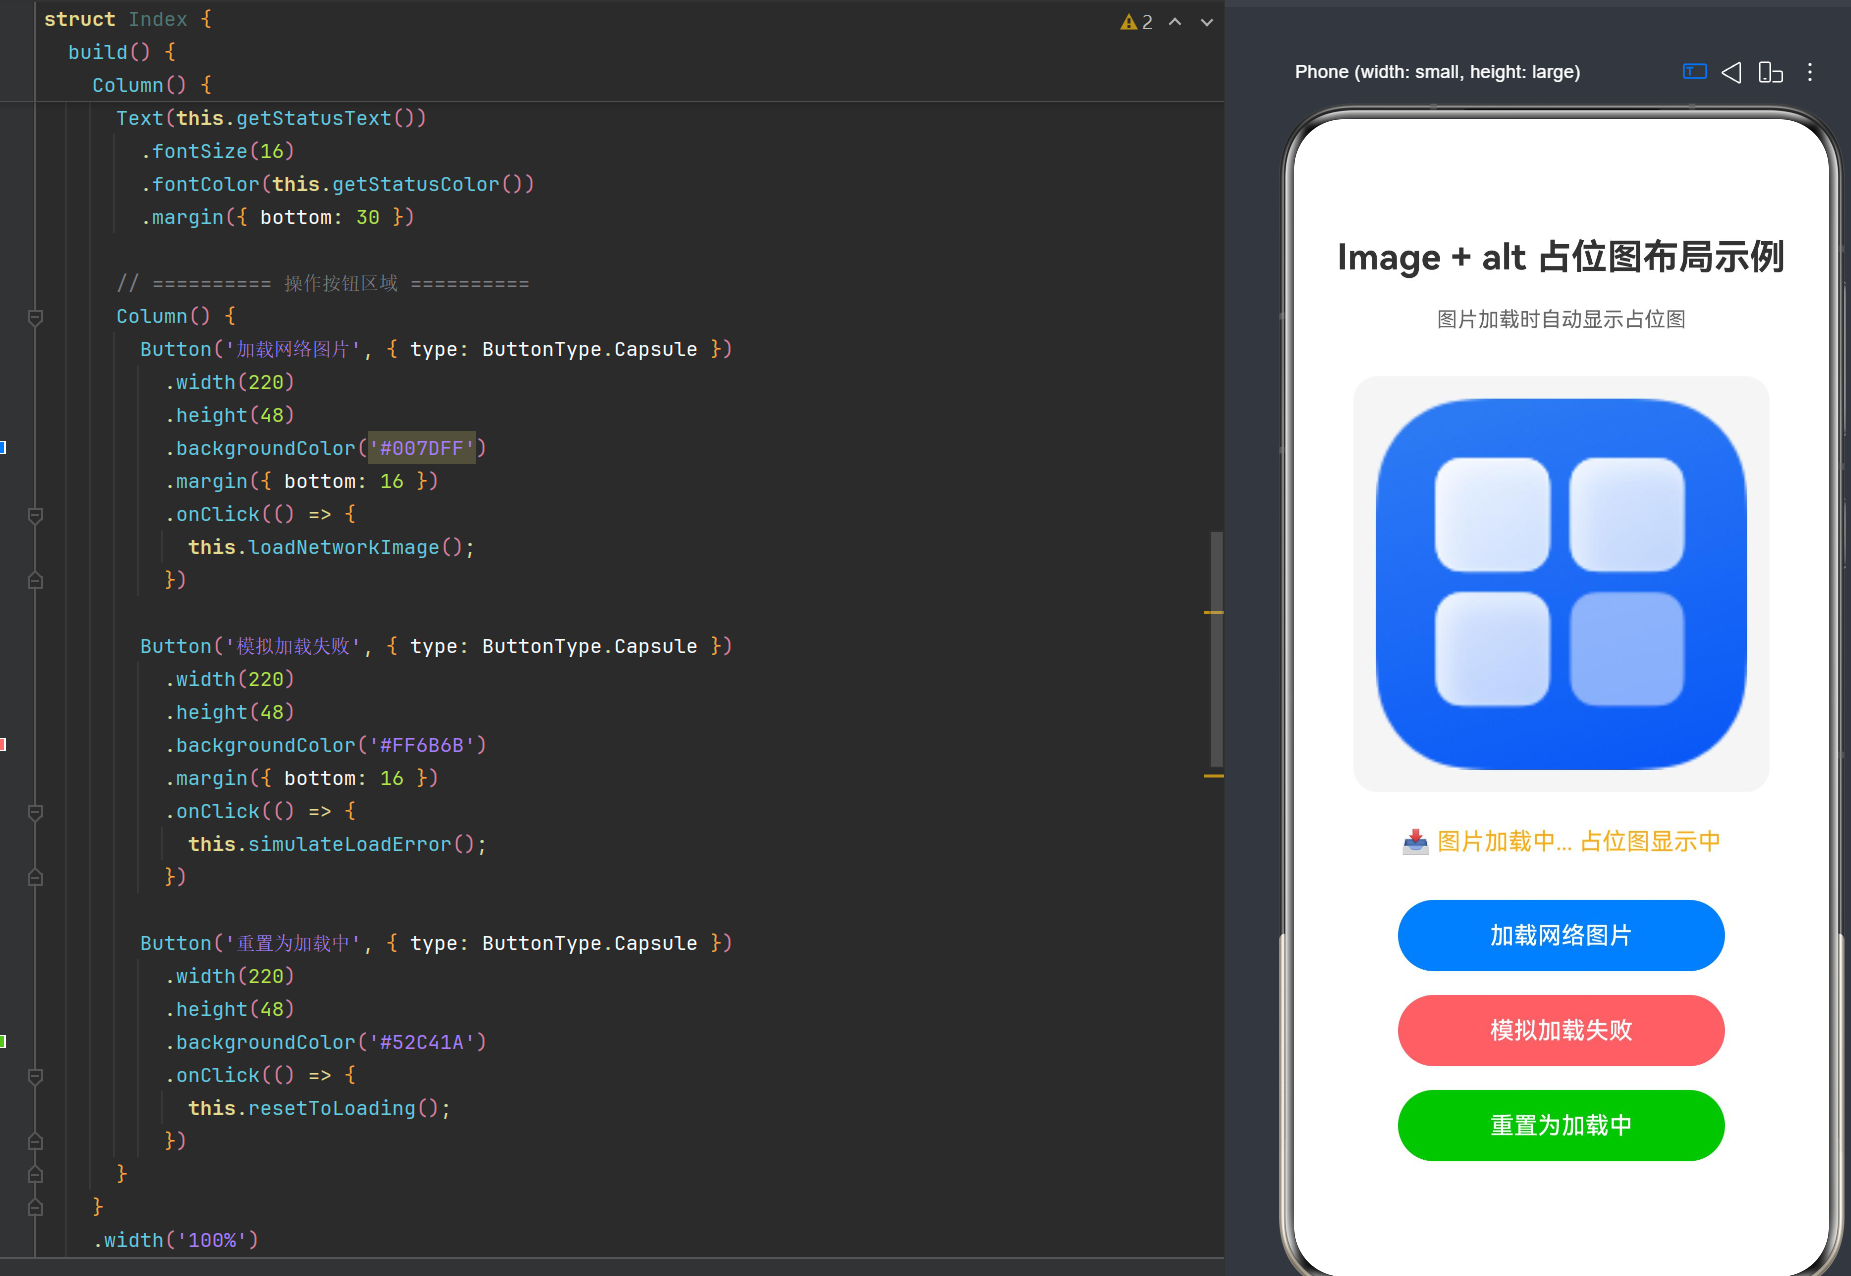Fold the onClick block calling loadNetworkImage

(35, 515)
